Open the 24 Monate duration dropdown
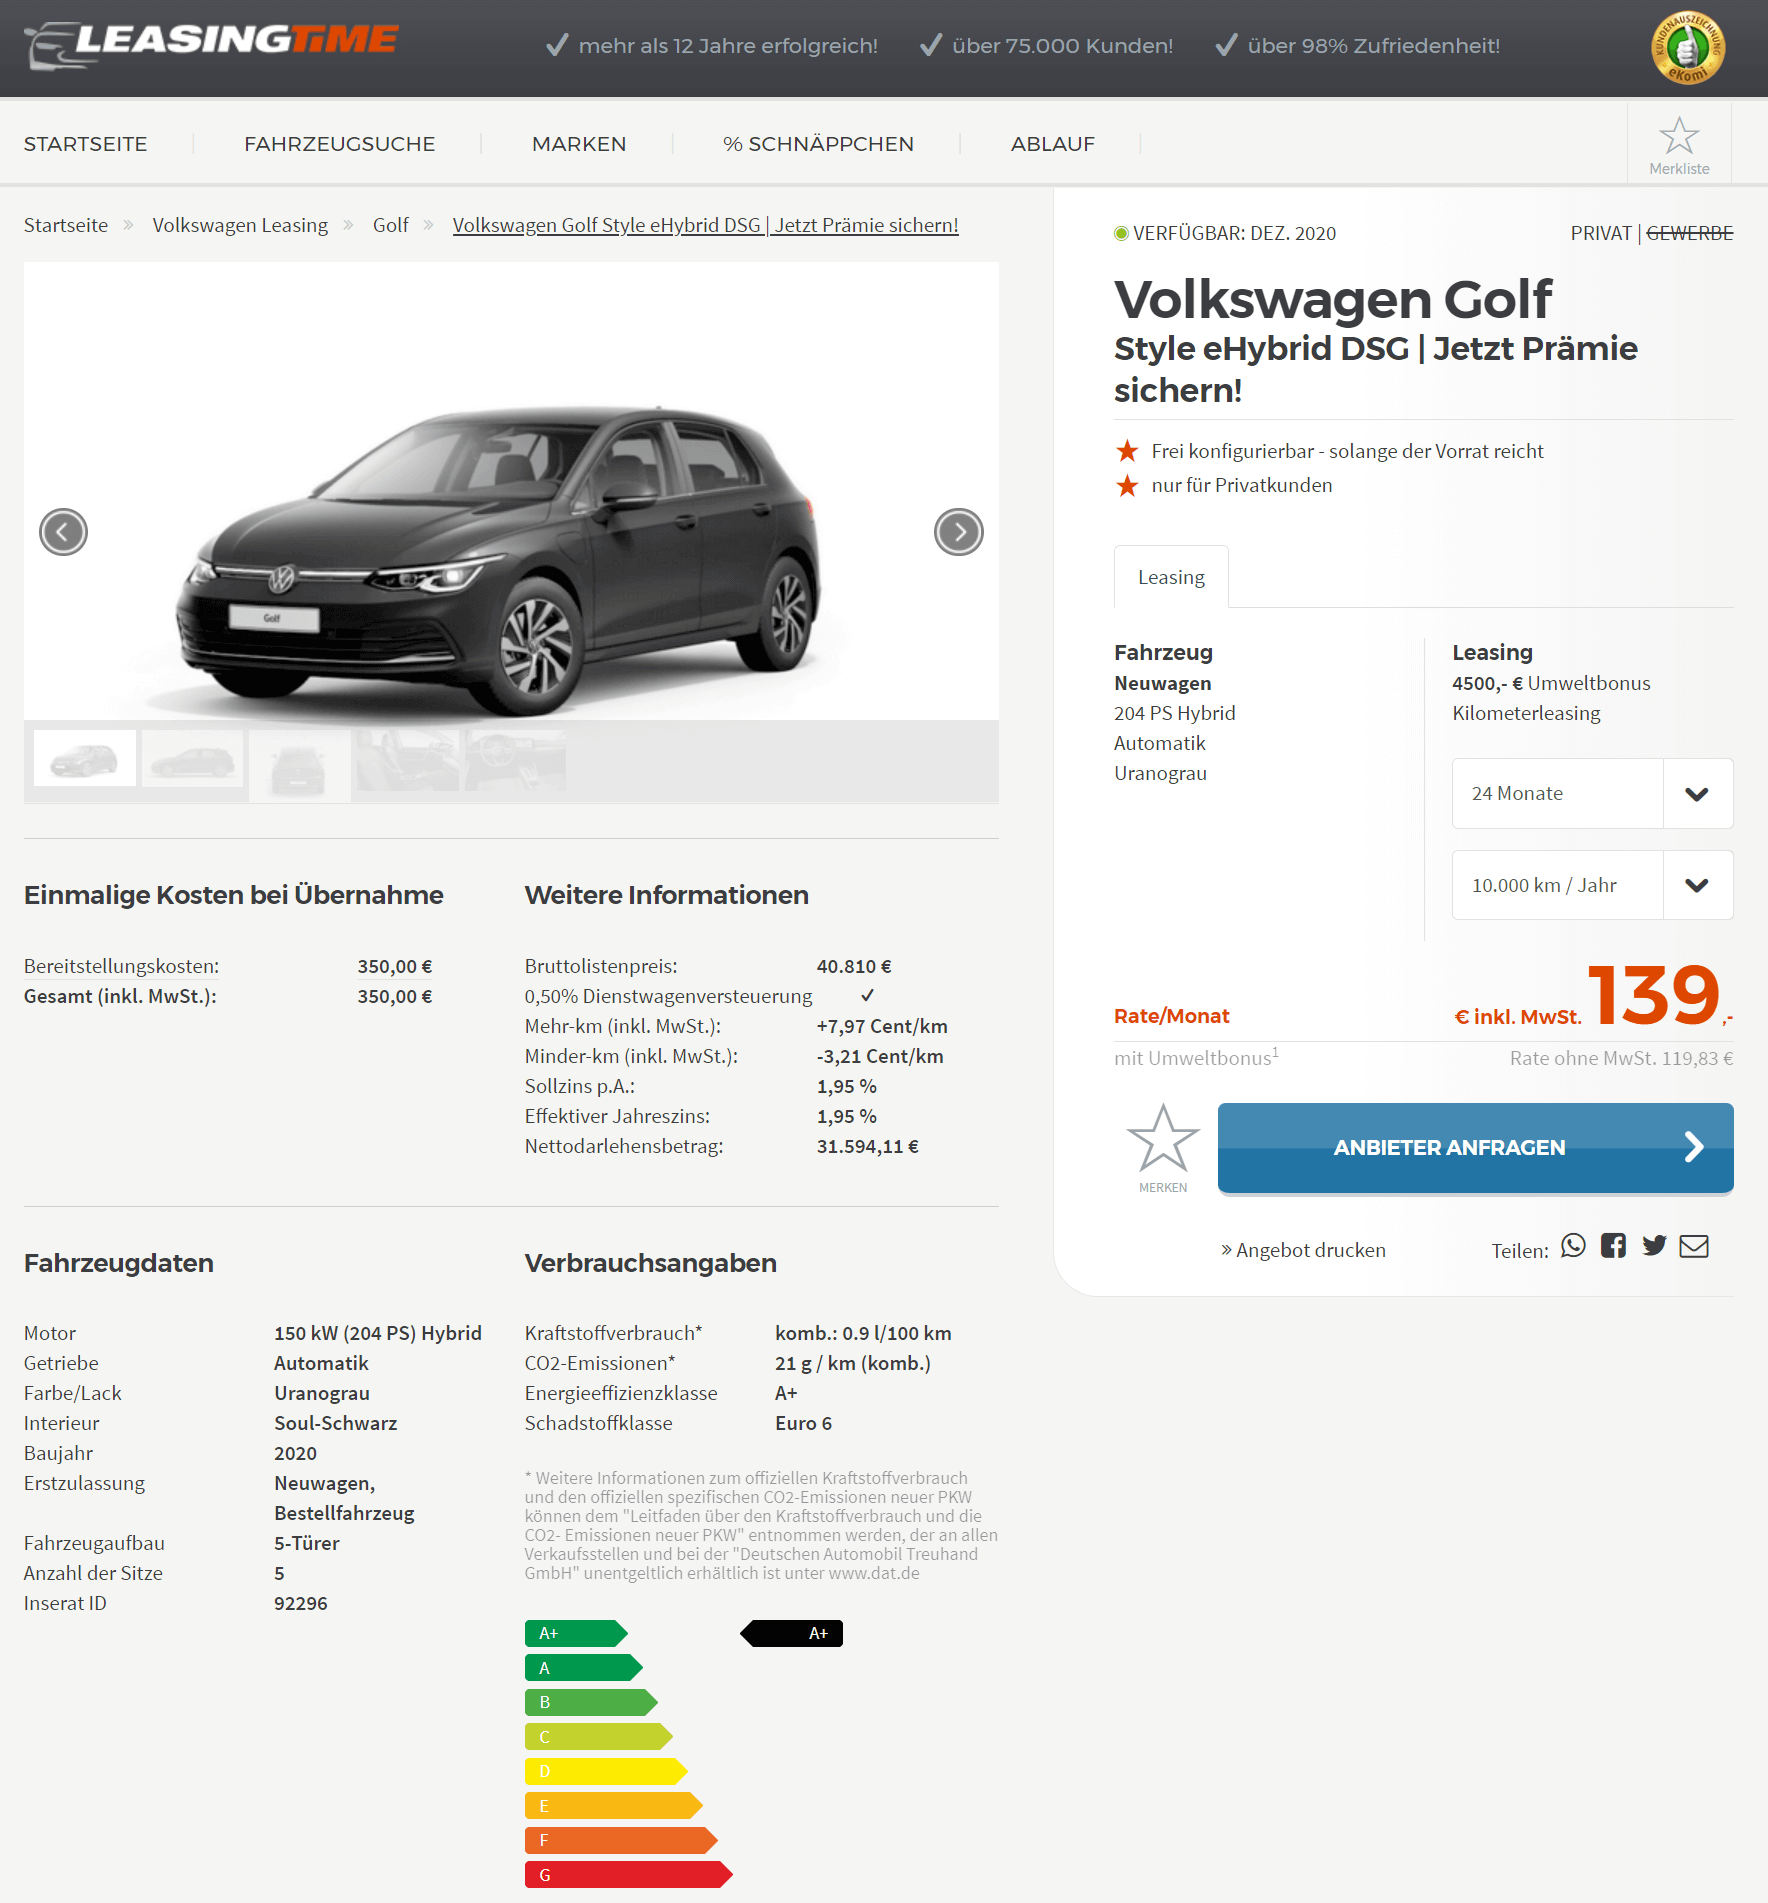Screen dimensions: 1768x1903 (x=1592, y=793)
